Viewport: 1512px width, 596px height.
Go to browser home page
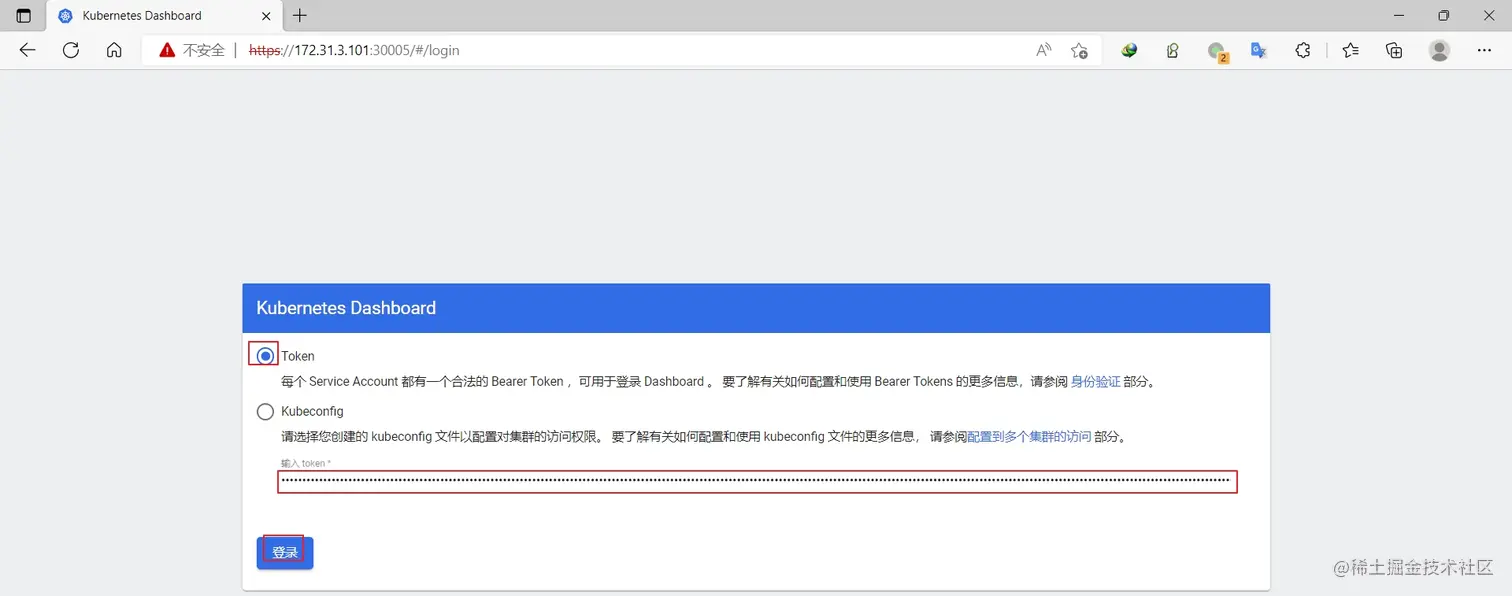pyautogui.click(x=114, y=50)
